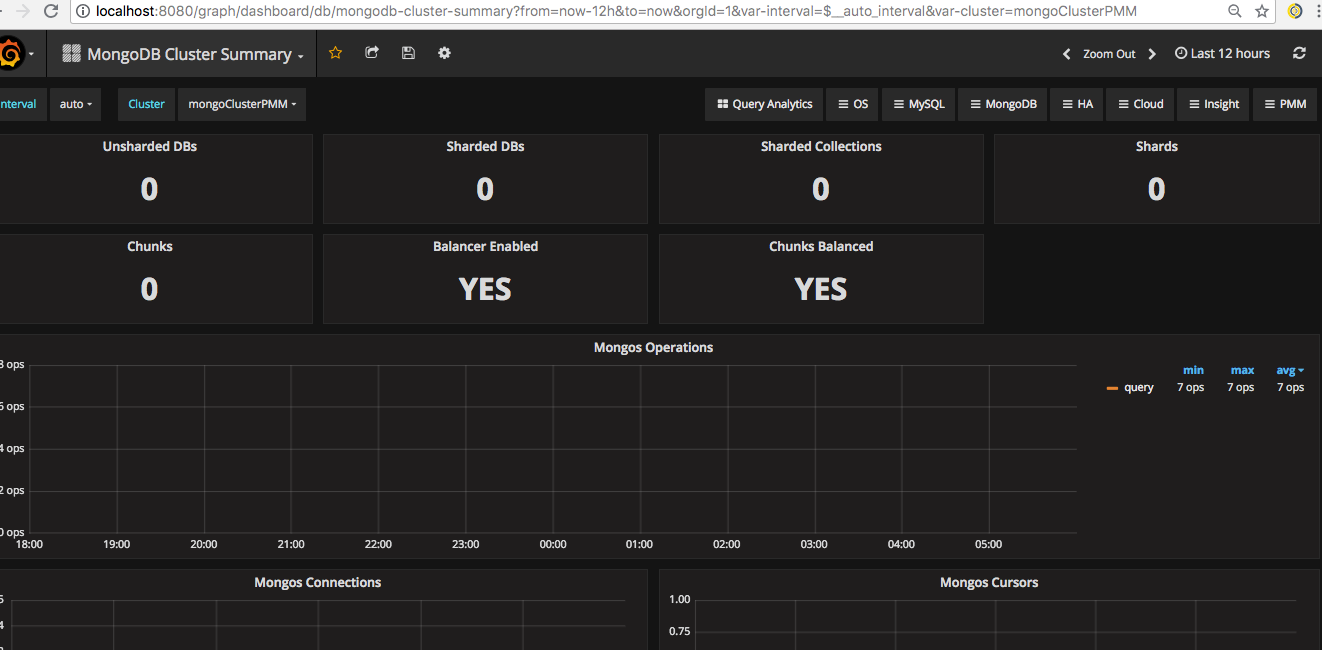Shift time range forward with right chevron
Screen dimensions: 1322x650
click(x=1151, y=54)
